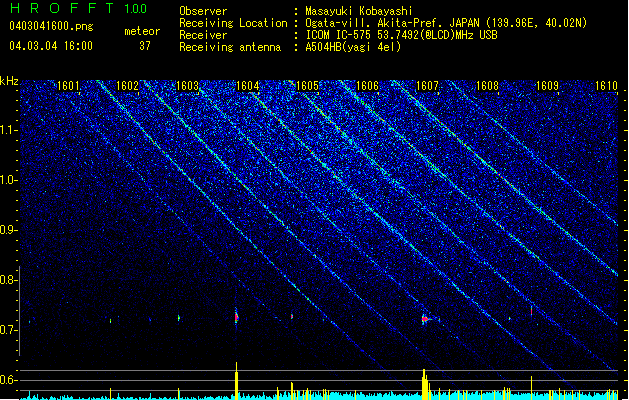Click the 1608 time axis marker
This screenshot has width=629, height=400.
(487, 86)
